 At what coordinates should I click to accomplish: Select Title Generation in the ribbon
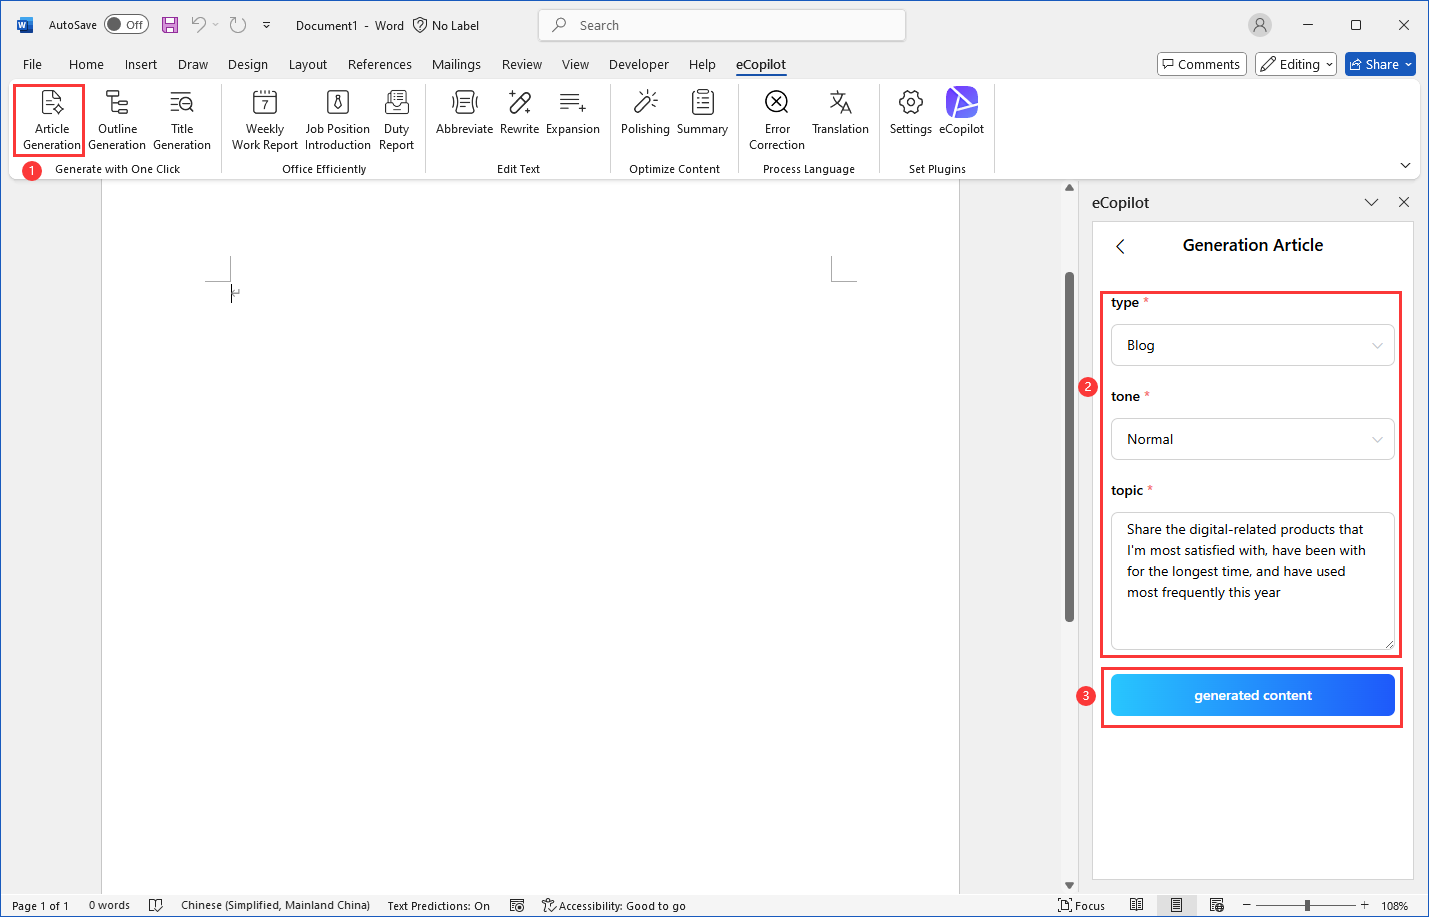tap(182, 118)
